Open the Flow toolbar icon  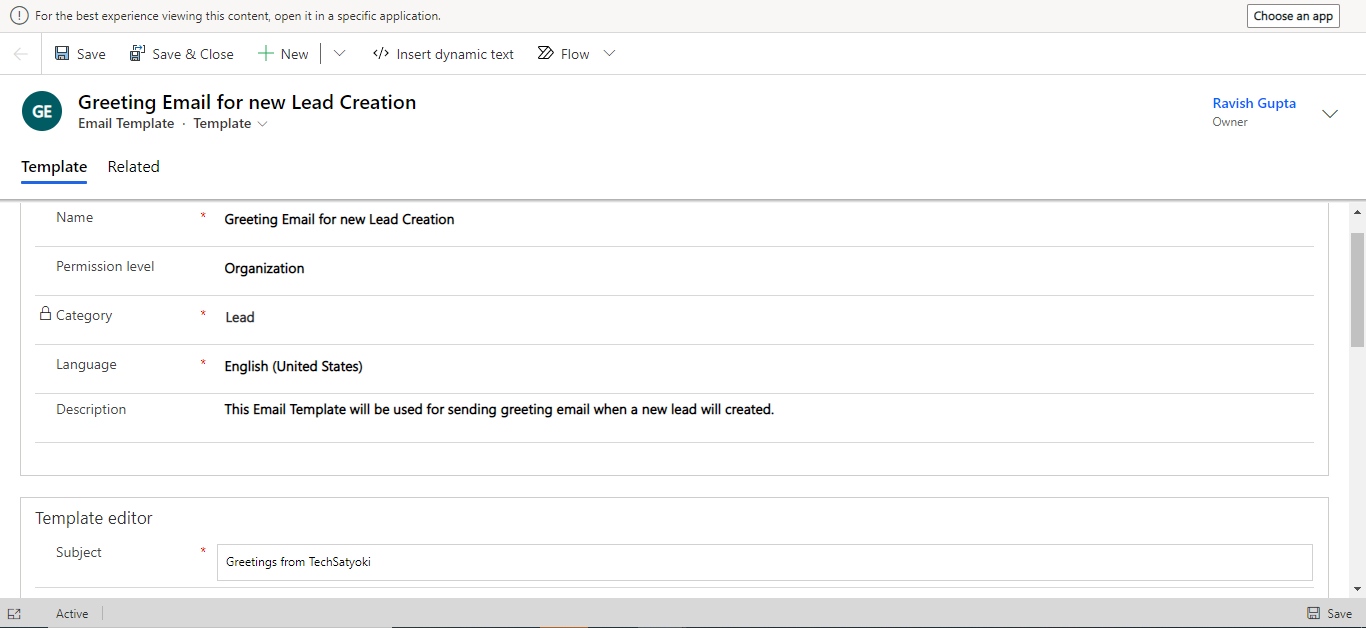[545, 53]
